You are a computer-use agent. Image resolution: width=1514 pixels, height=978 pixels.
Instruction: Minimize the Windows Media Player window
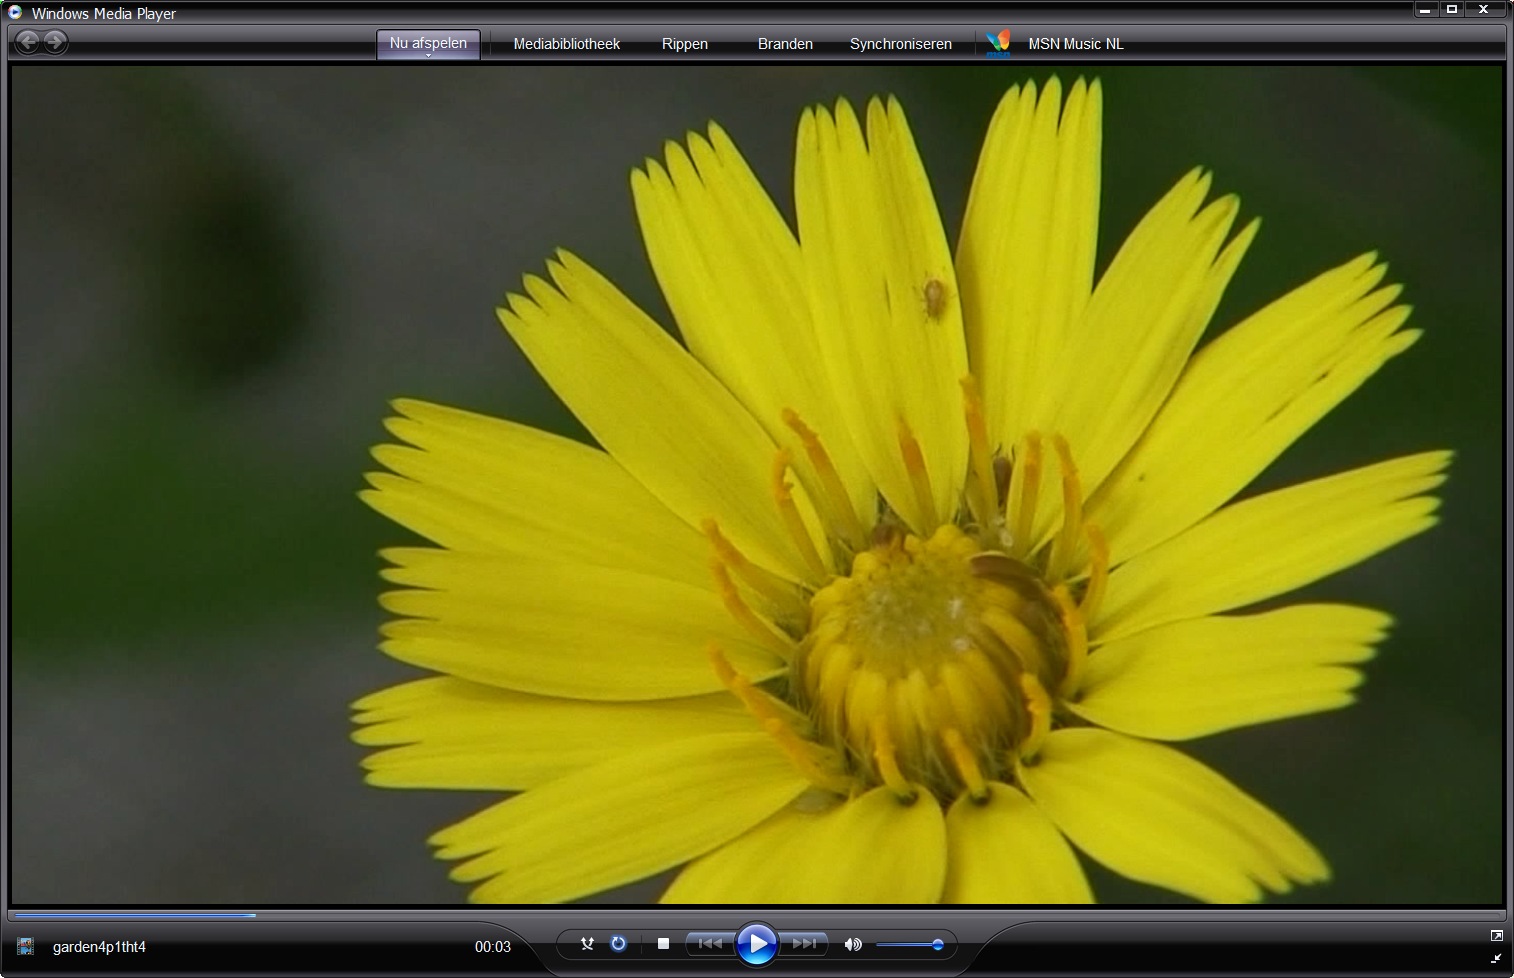(x=1426, y=10)
